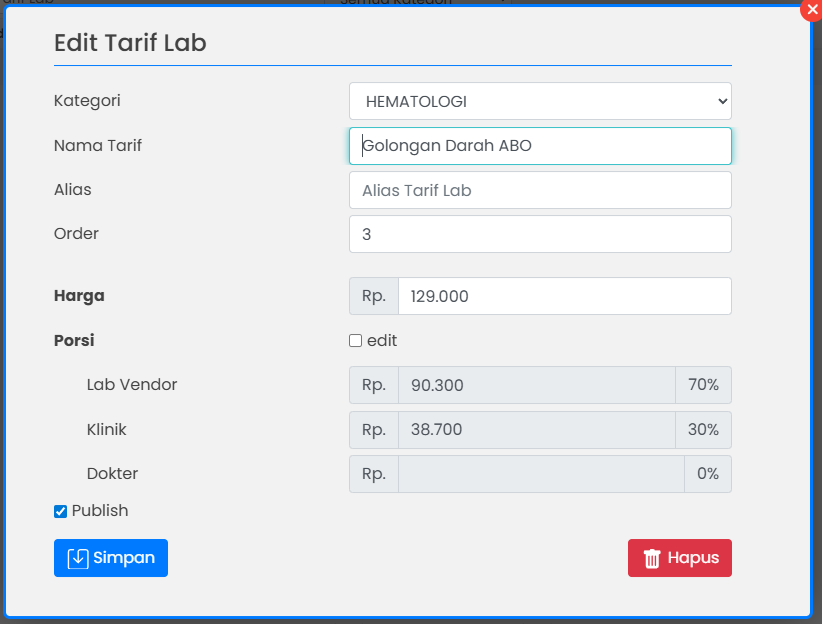Screen dimensions: 822x624
Task: Focus the Alias Tarif Lab field
Action: point(540,190)
